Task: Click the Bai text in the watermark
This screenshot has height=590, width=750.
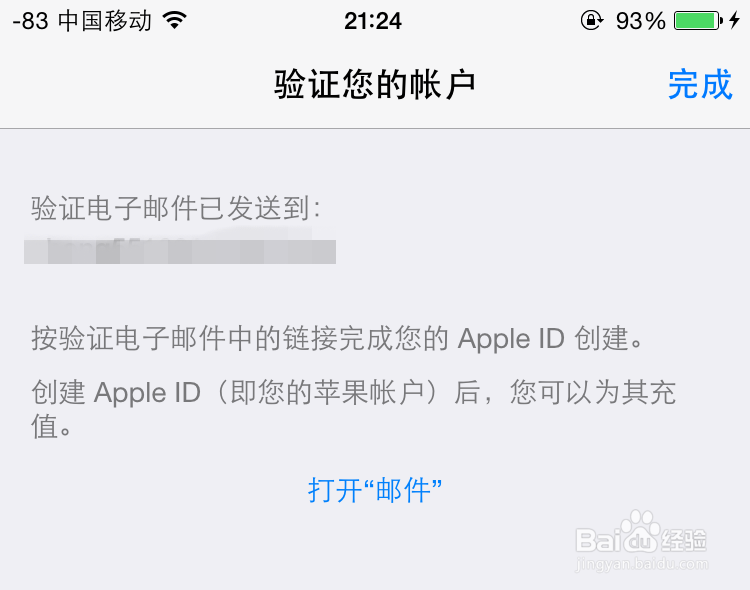Action: pos(598,540)
